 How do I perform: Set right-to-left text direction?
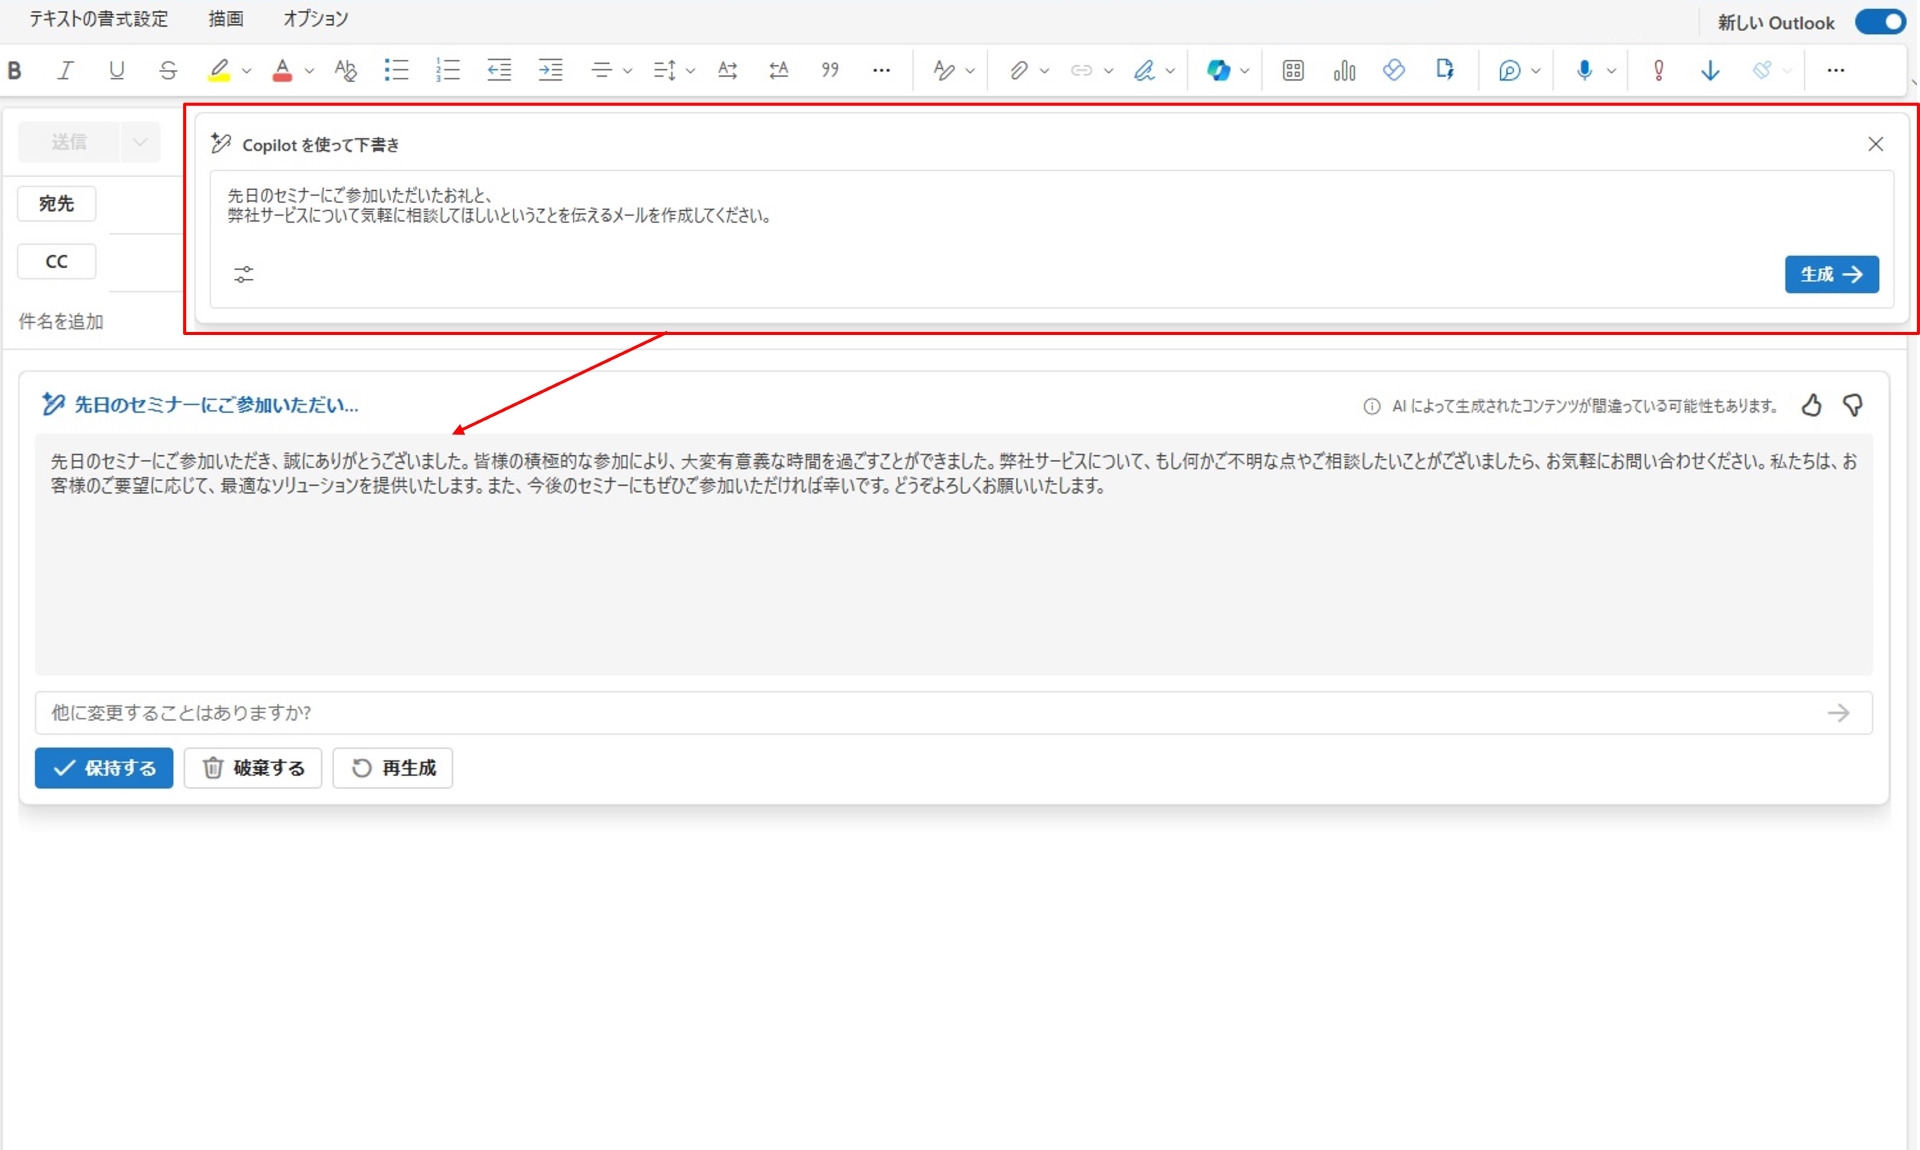[x=779, y=70]
